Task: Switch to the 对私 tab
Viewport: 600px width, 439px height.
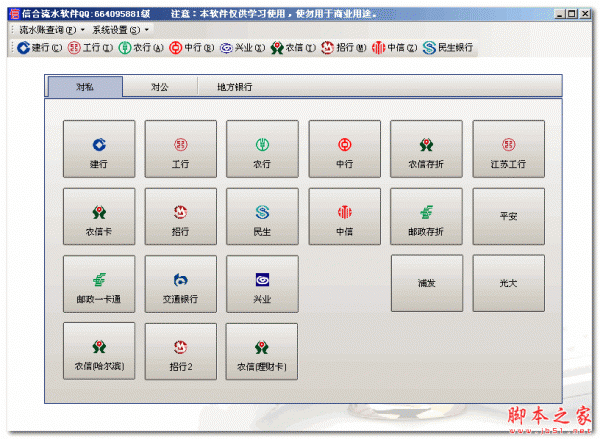Action: click(85, 87)
